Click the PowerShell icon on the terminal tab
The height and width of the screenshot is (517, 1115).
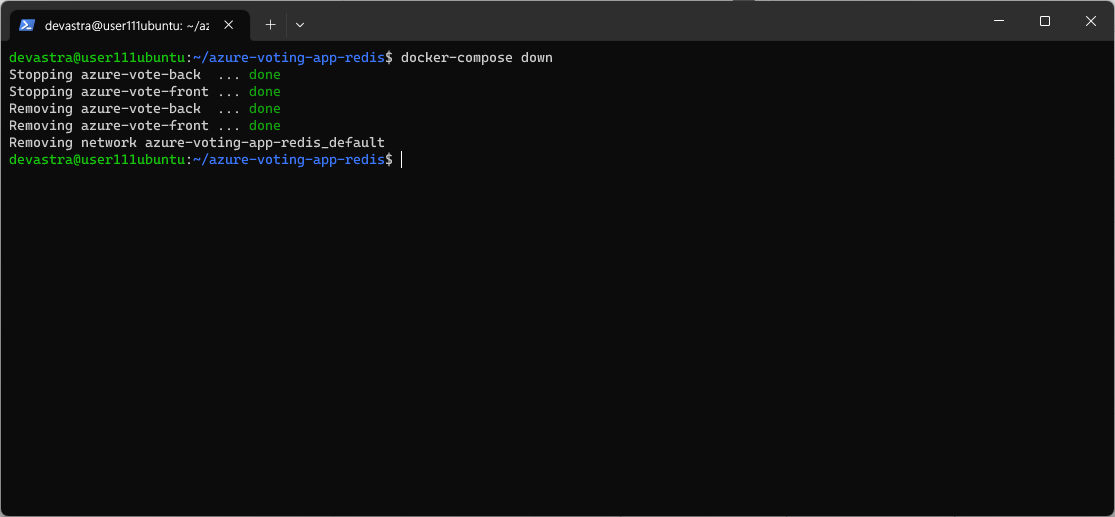click(27, 25)
